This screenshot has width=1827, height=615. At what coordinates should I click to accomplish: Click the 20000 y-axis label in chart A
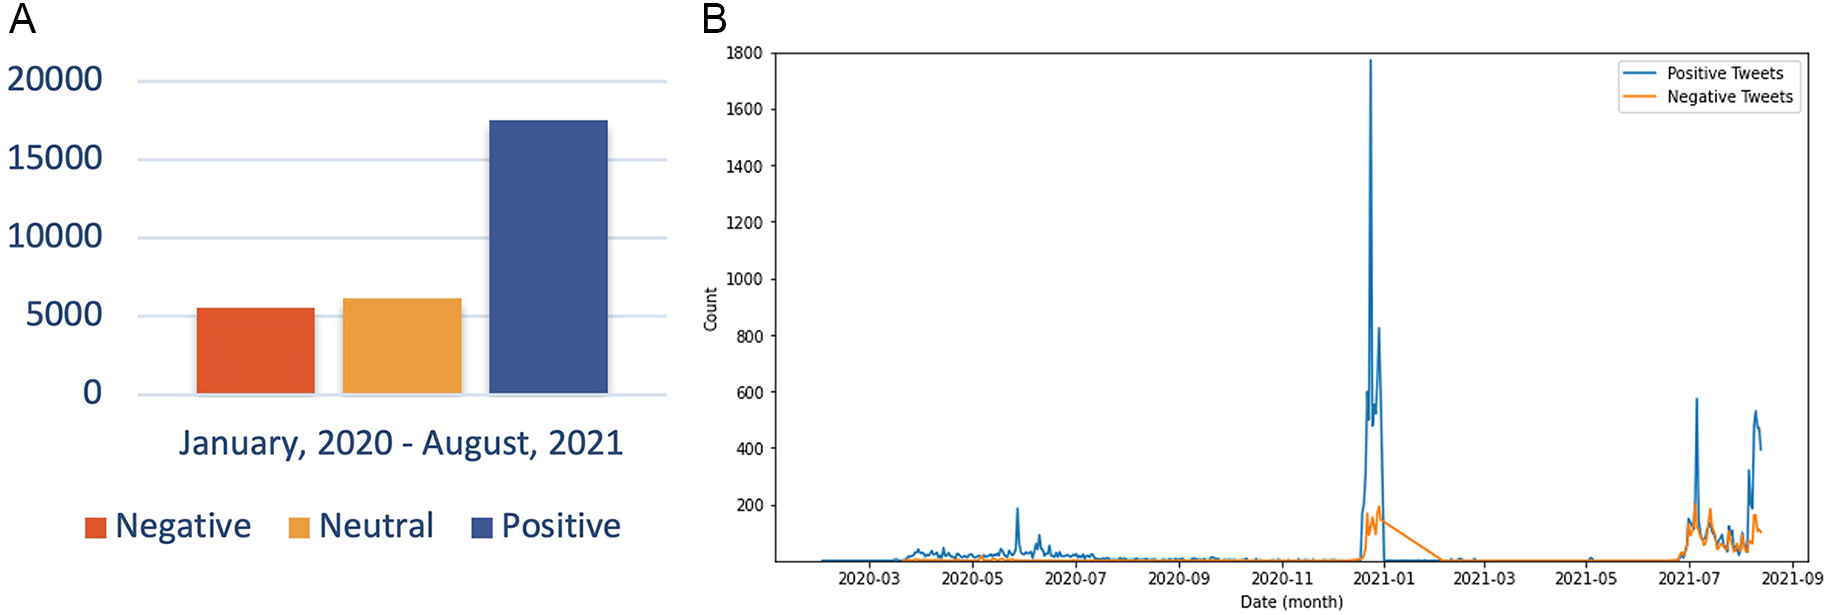pos(55,79)
